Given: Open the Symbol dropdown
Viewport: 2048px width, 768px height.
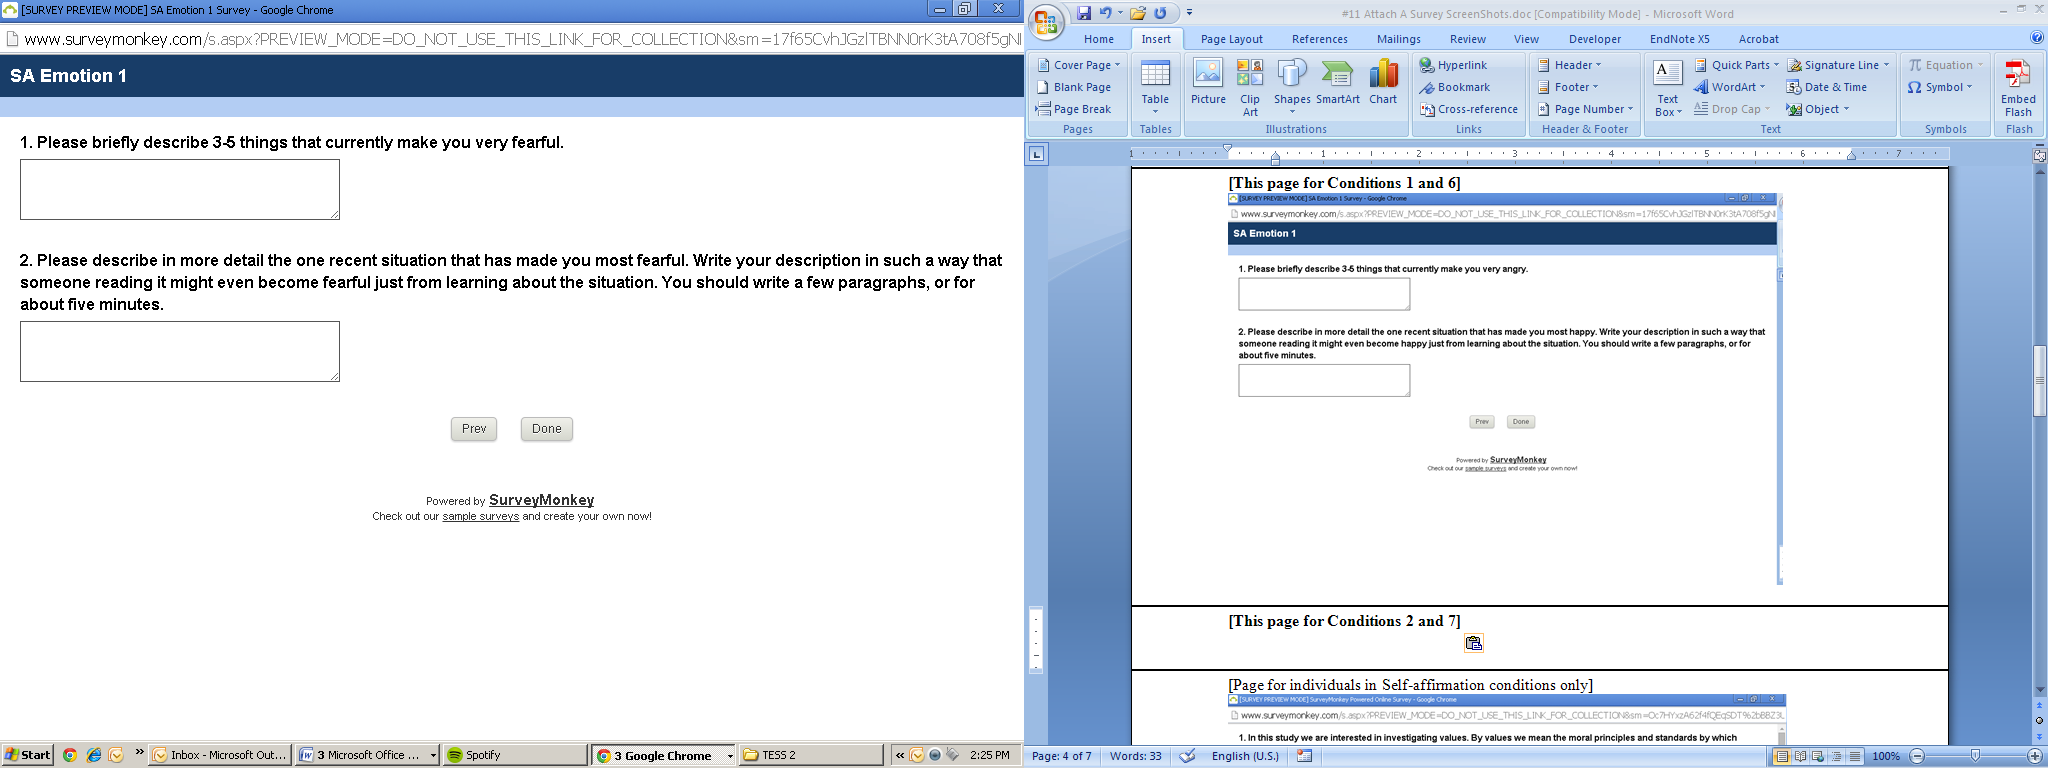Looking at the screenshot, I should [1940, 87].
